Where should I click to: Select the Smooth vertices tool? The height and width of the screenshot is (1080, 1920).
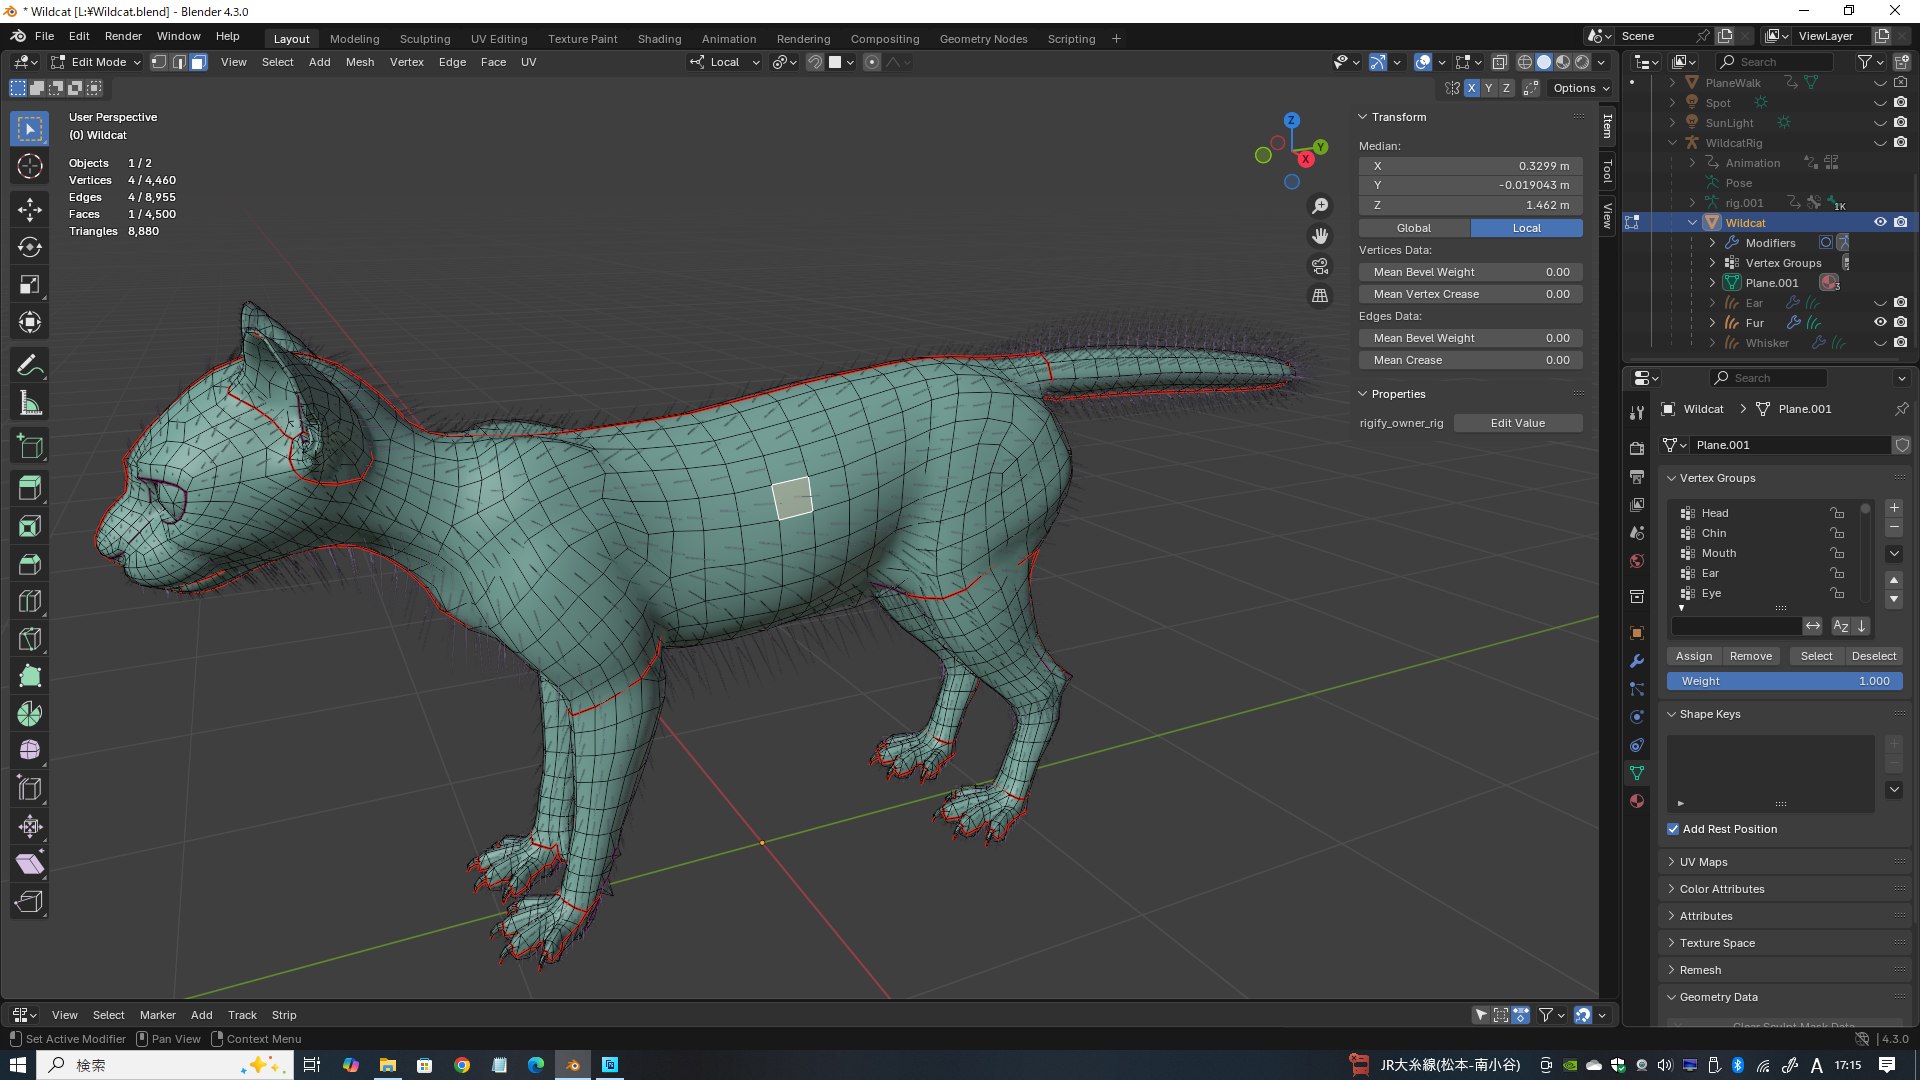pos(30,751)
